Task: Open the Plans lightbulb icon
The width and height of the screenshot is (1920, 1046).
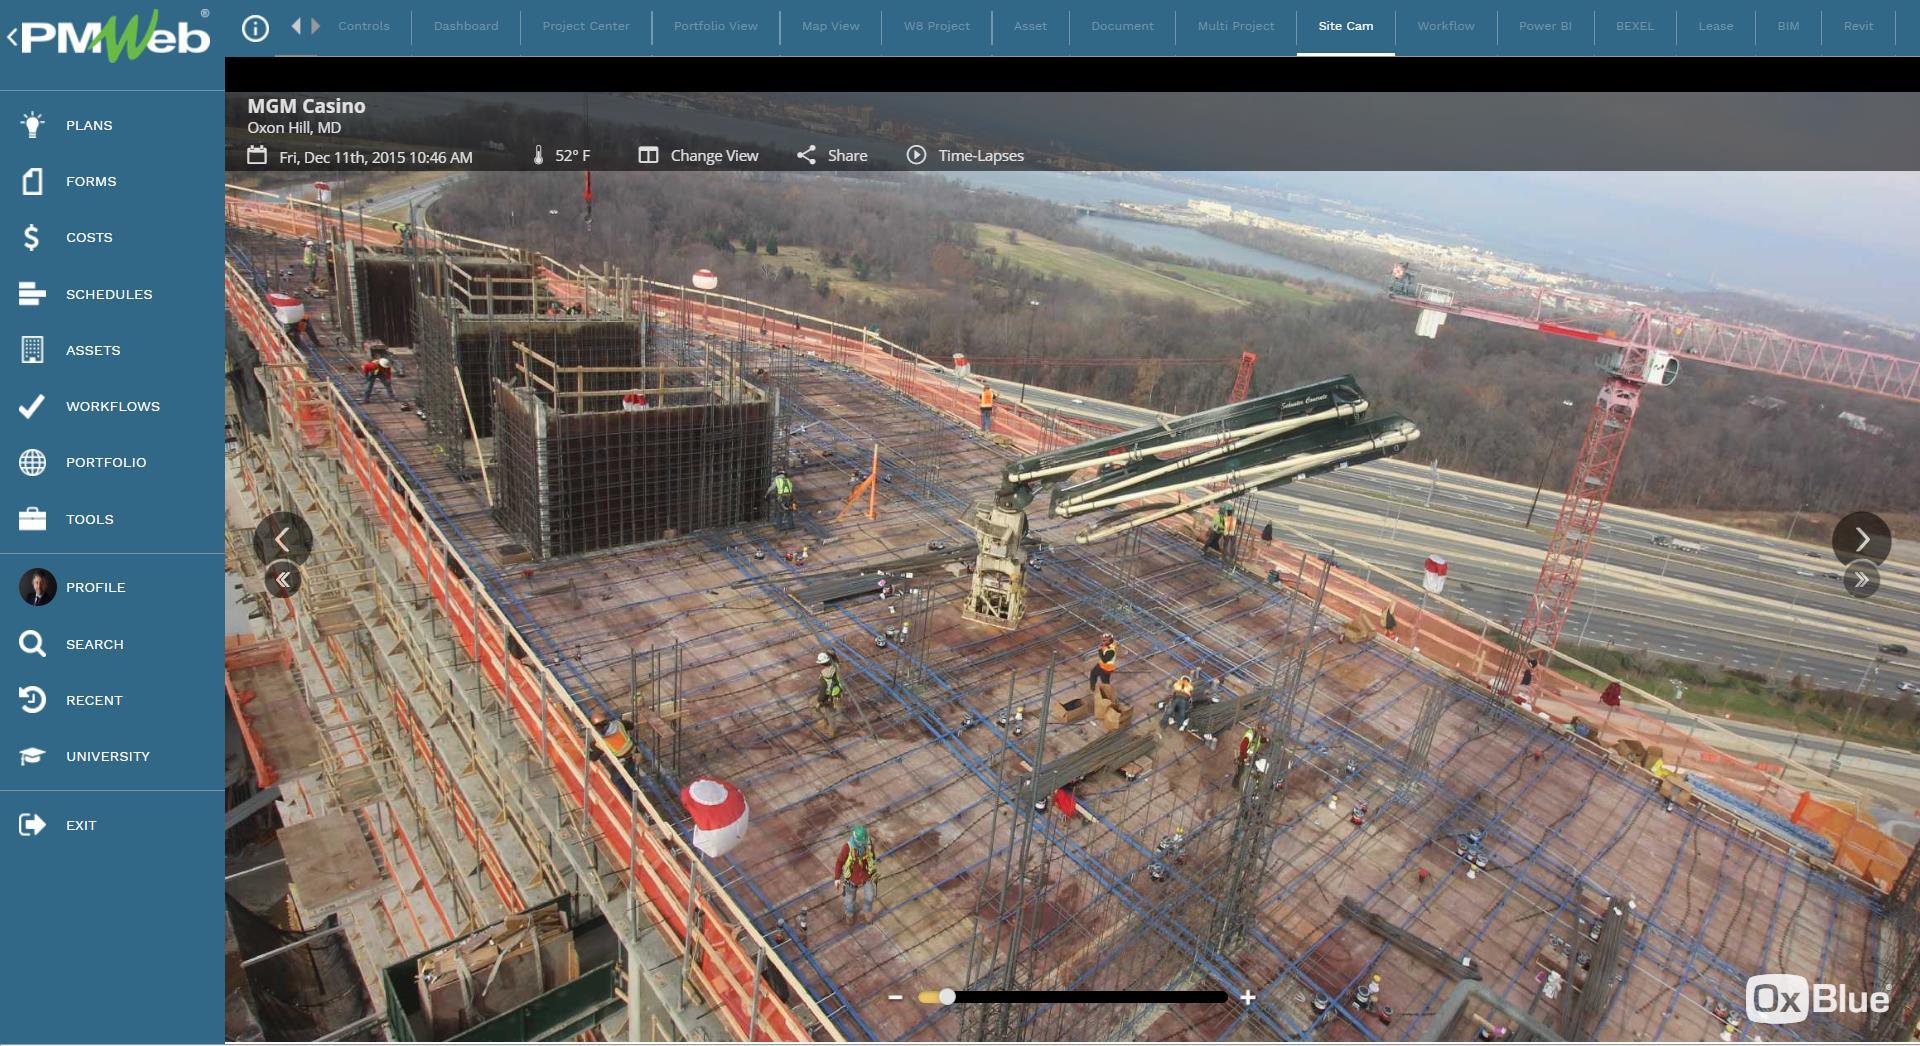Action: [x=32, y=125]
